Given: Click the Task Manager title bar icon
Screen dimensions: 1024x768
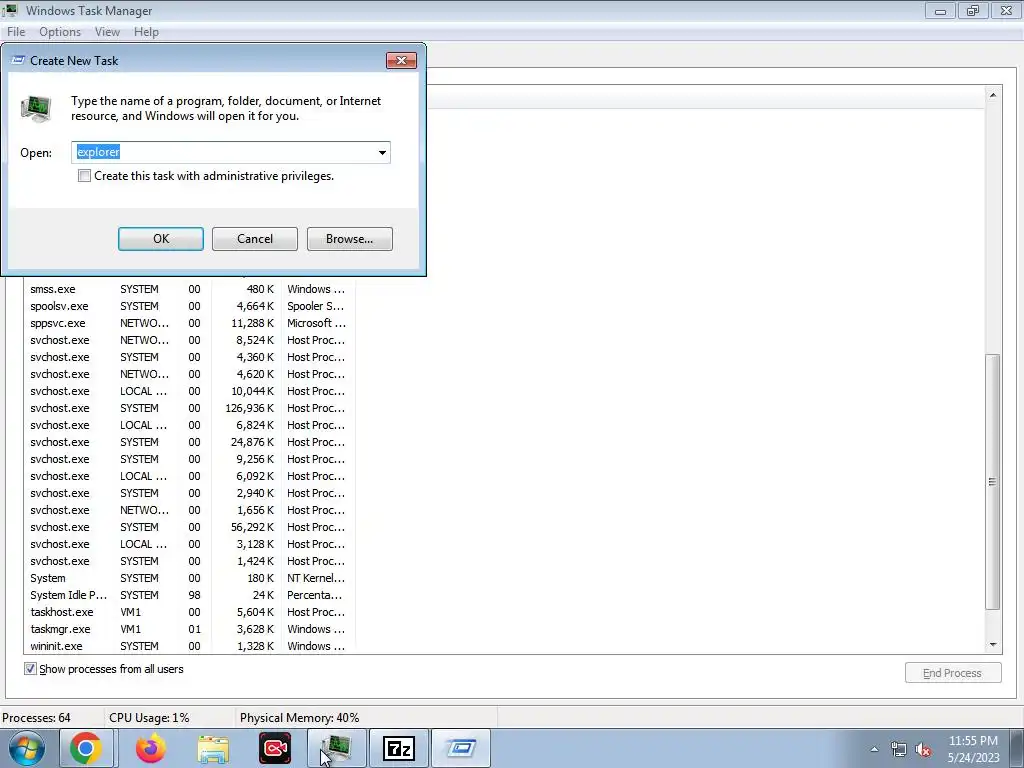Looking at the screenshot, I should [10, 10].
